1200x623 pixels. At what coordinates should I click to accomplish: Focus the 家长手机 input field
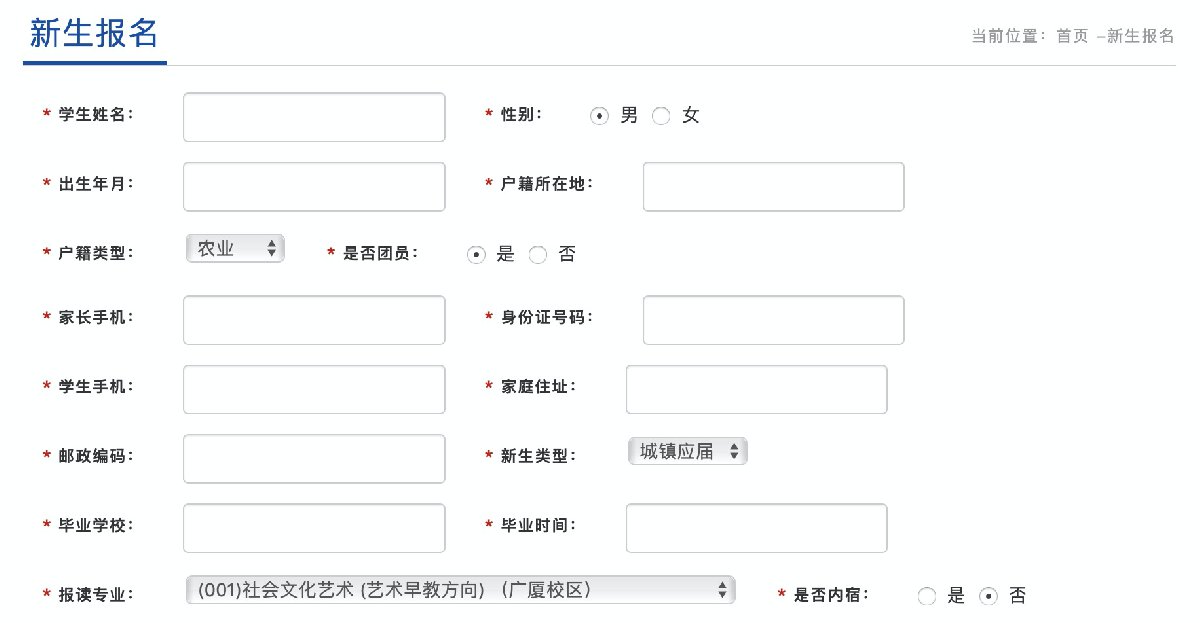click(314, 320)
